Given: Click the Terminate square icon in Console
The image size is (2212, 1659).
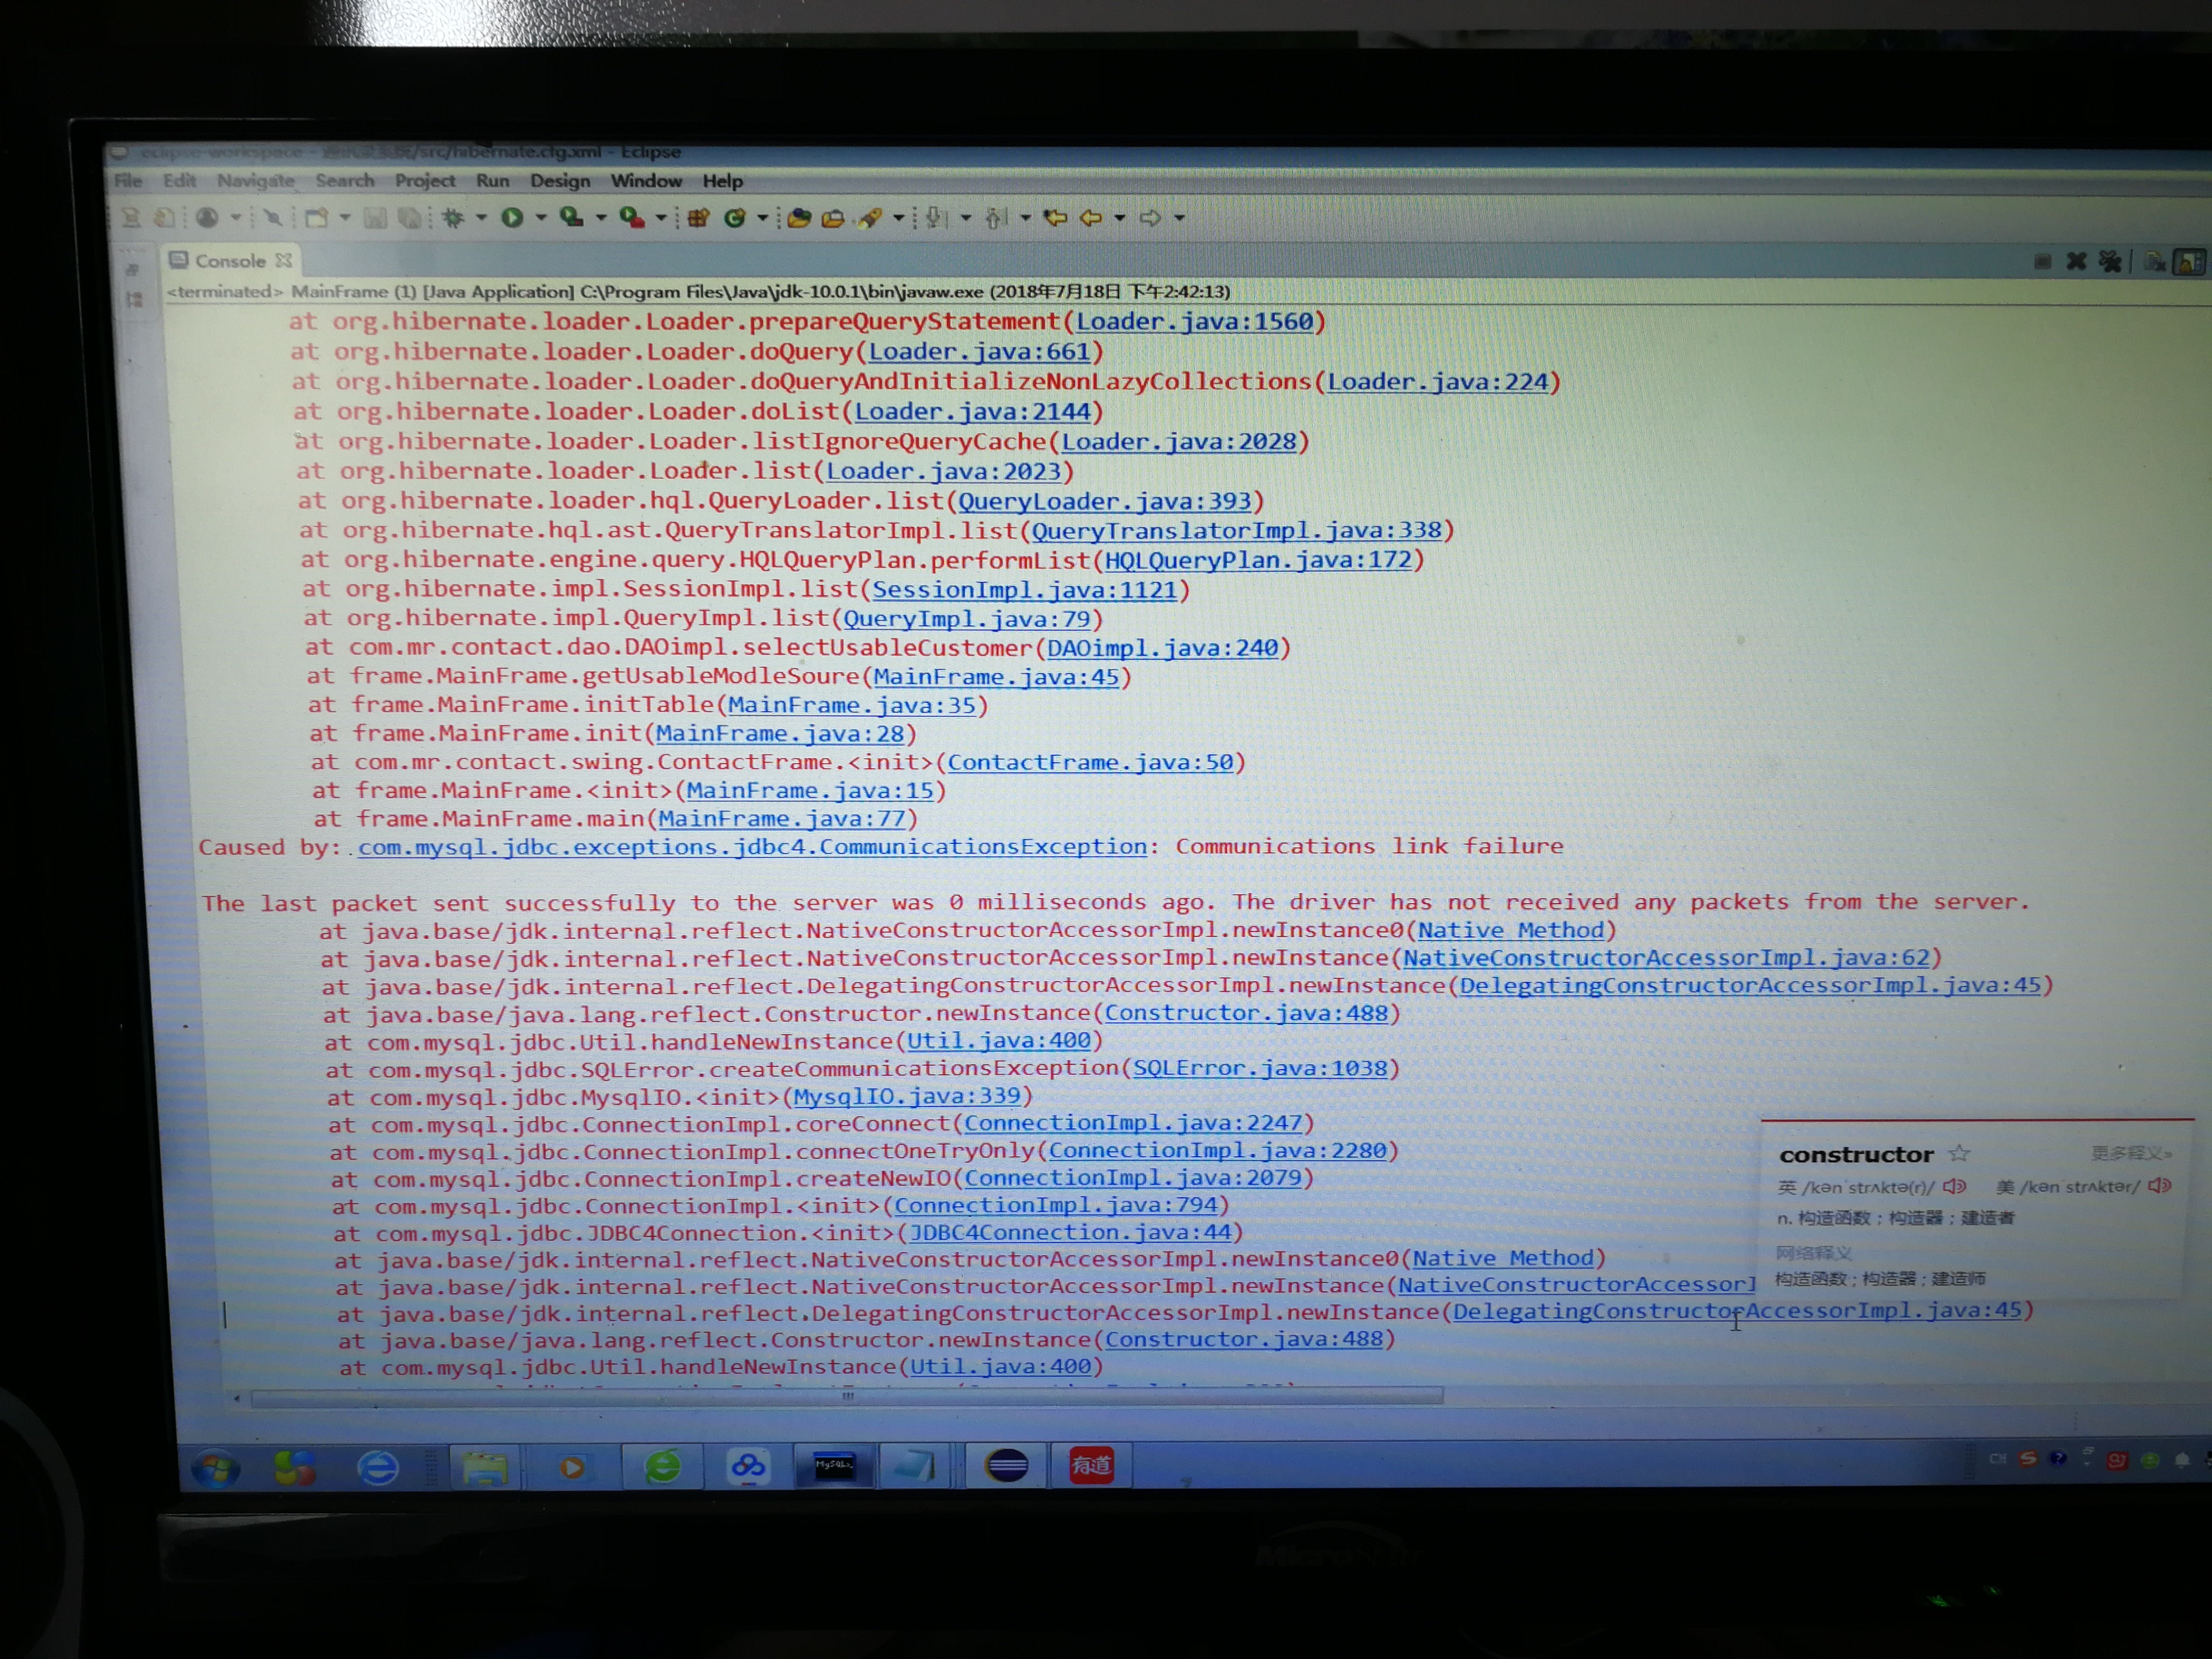Looking at the screenshot, I should tap(2042, 261).
